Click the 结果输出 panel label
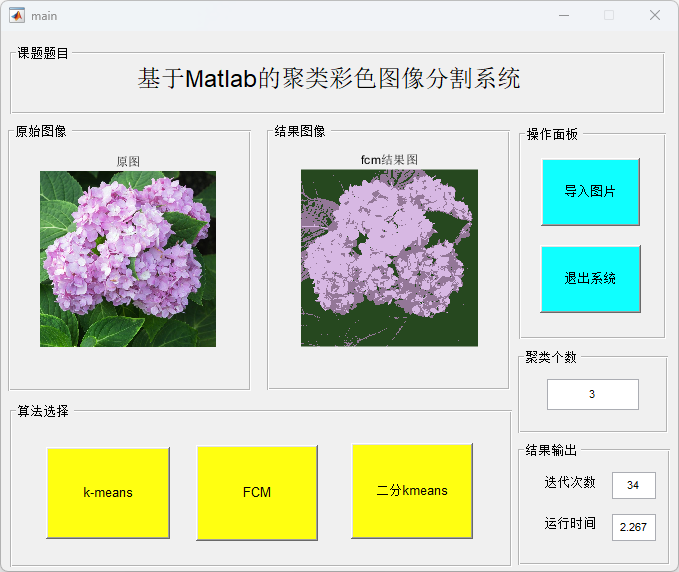 551,450
